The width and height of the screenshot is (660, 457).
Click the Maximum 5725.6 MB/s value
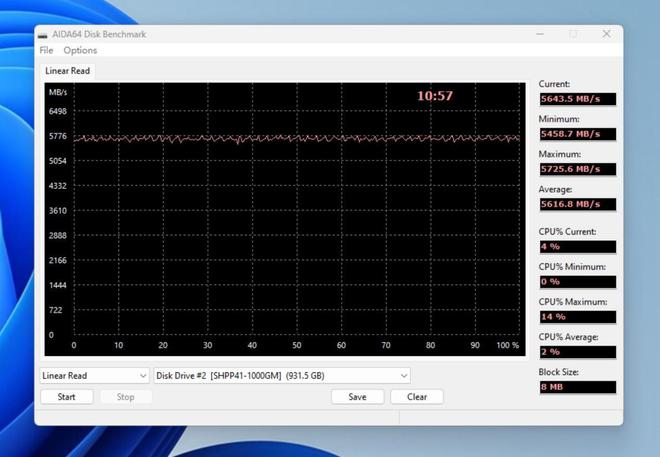pyautogui.click(x=578, y=169)
